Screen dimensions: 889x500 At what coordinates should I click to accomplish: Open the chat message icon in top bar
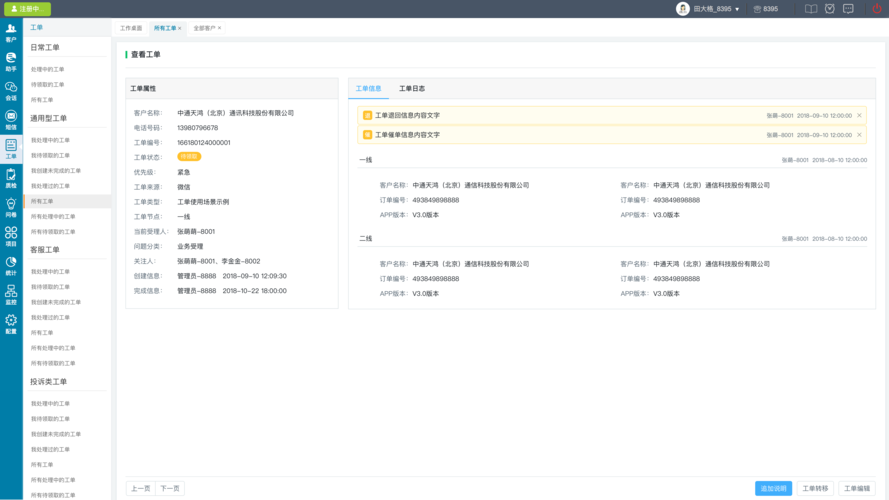pos(848,9)
